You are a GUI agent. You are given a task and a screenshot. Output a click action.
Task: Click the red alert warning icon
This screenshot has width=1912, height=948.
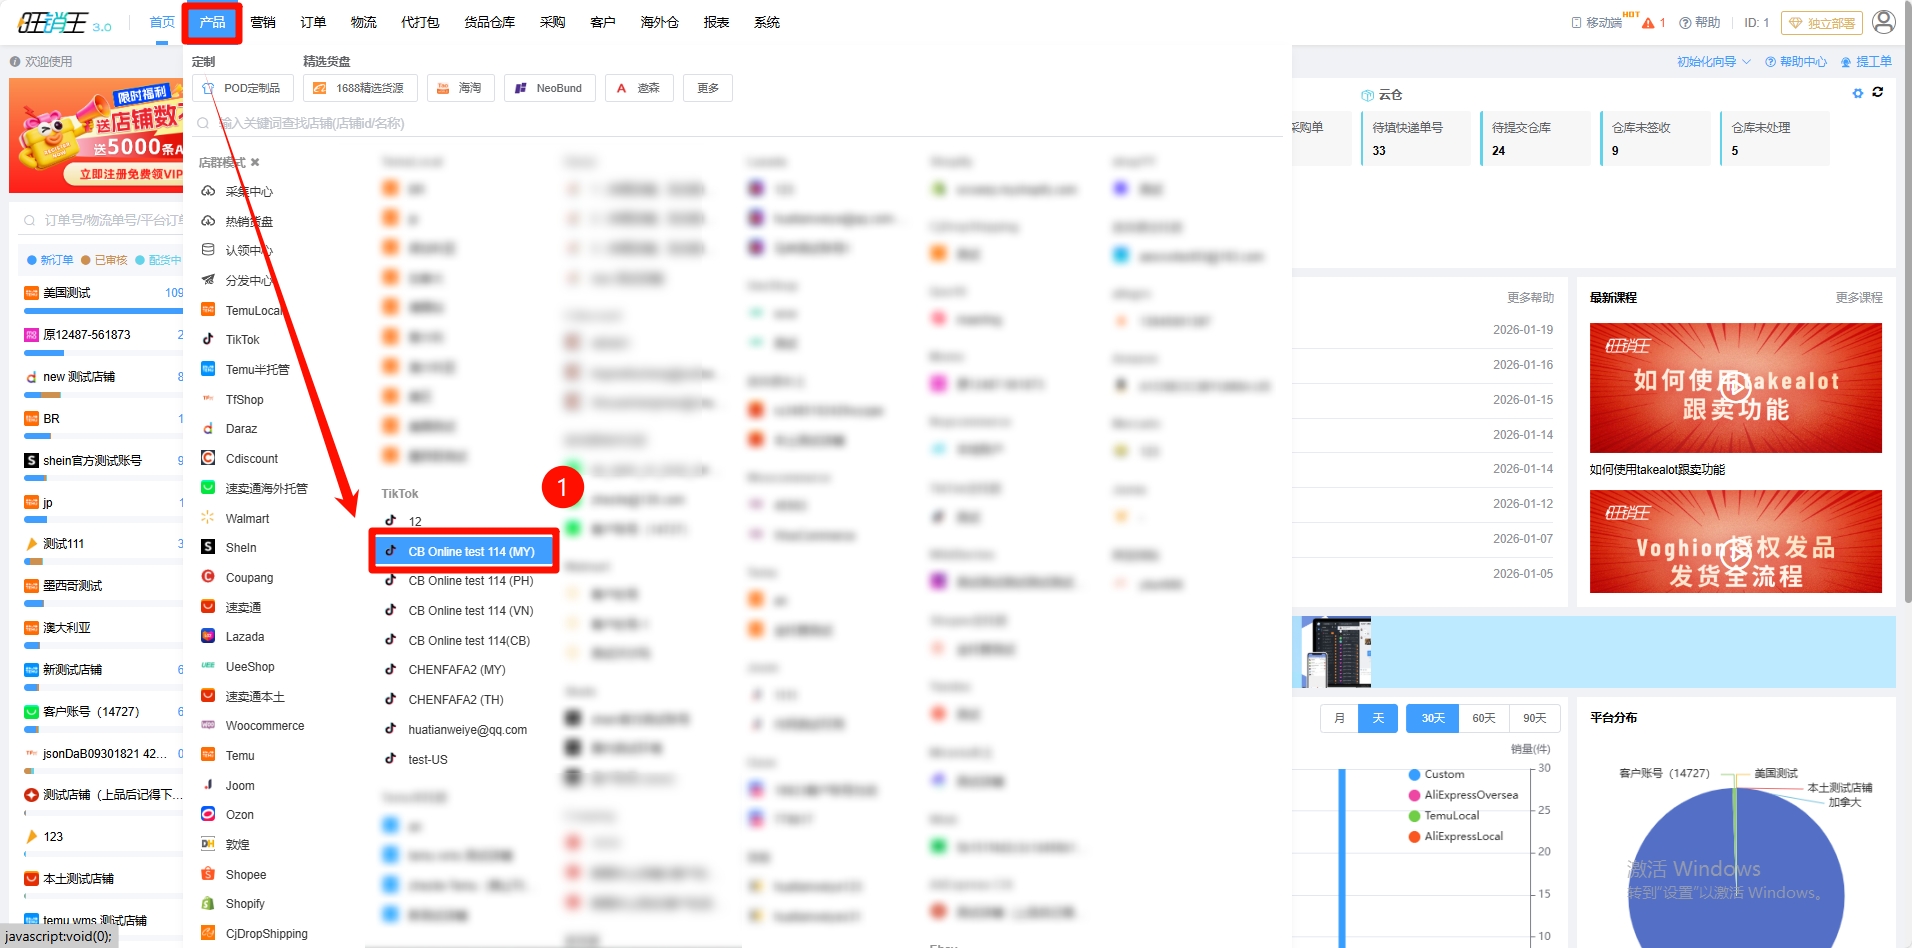coord(1648,23)
